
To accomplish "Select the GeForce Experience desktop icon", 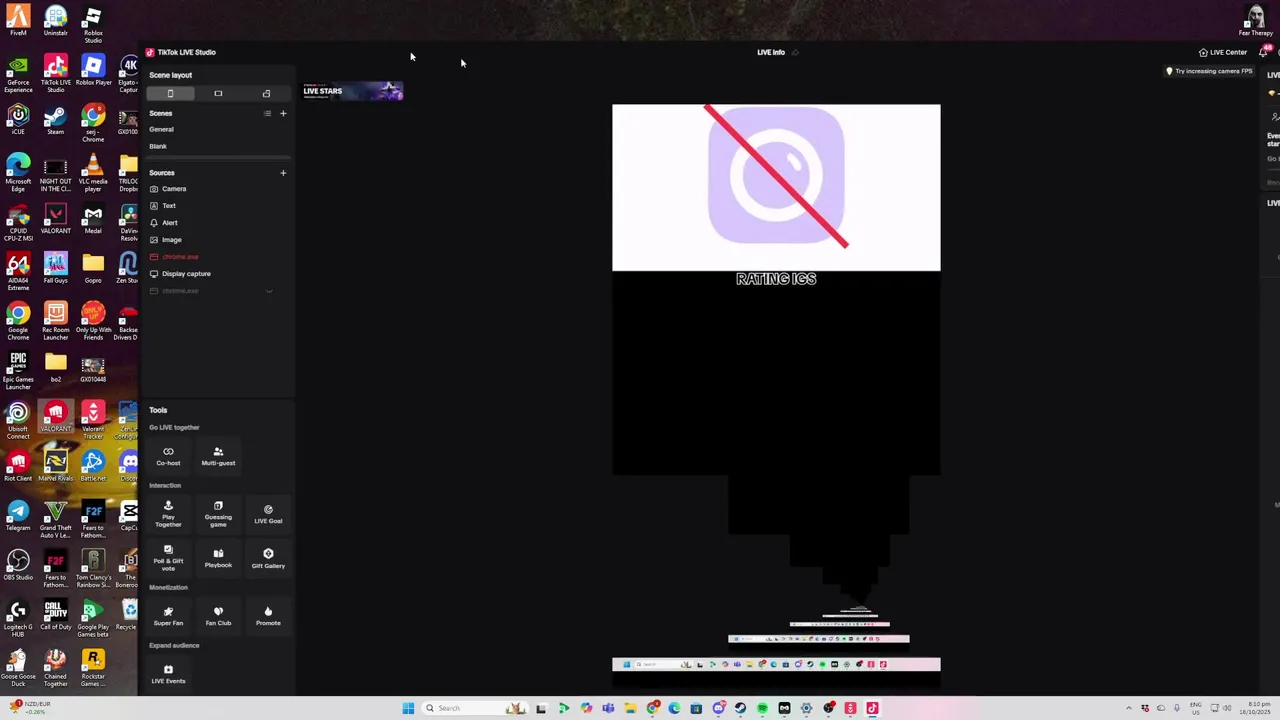I will tap(18, 75).
